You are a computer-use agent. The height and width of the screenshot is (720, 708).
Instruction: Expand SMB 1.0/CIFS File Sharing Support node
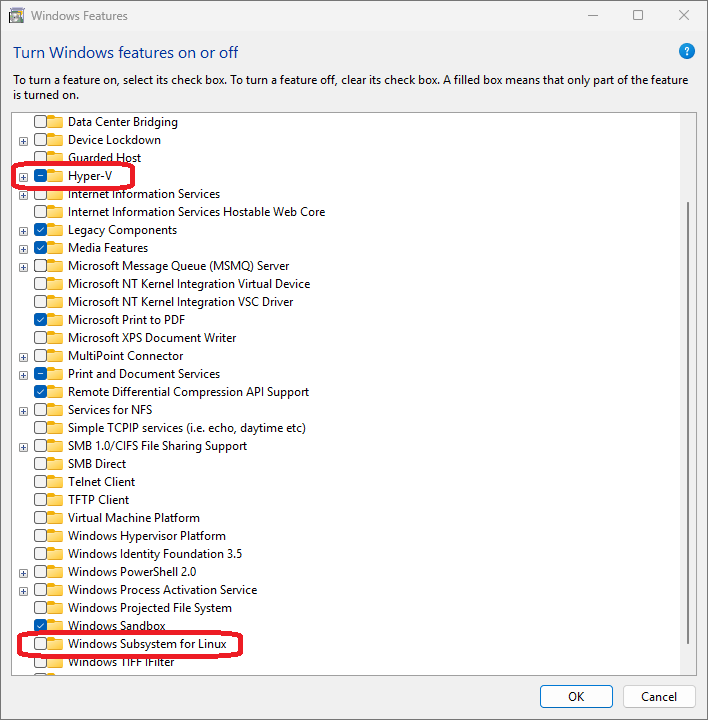point(23,447)
